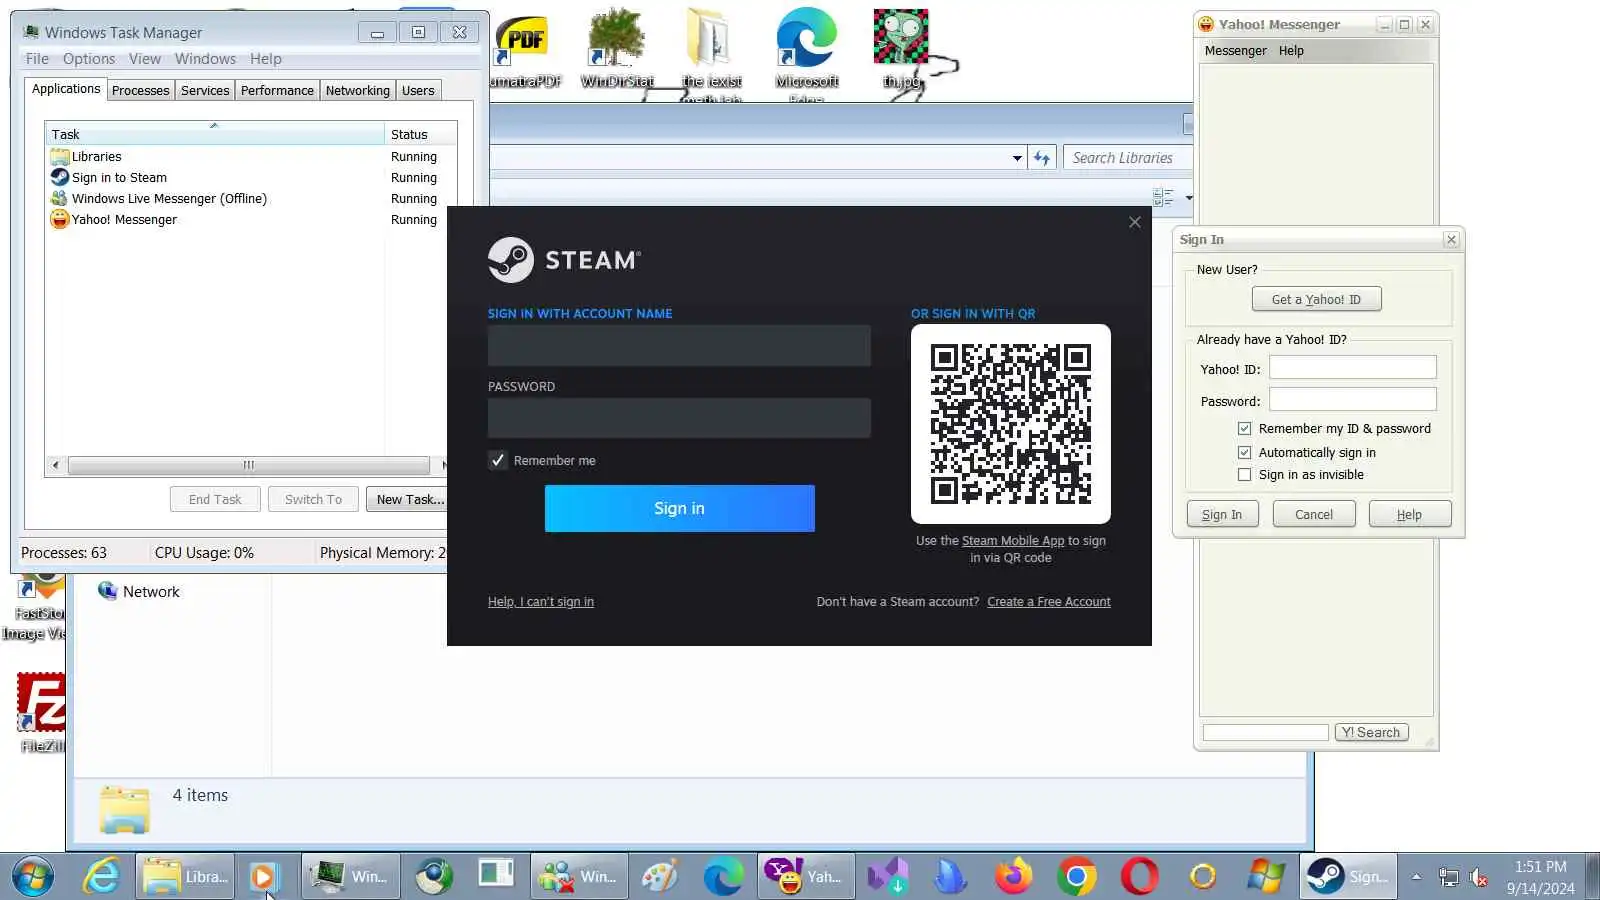Launch Internet Explorer from the taskbar
1600x900 pixels.
click(x=101, y=876)
